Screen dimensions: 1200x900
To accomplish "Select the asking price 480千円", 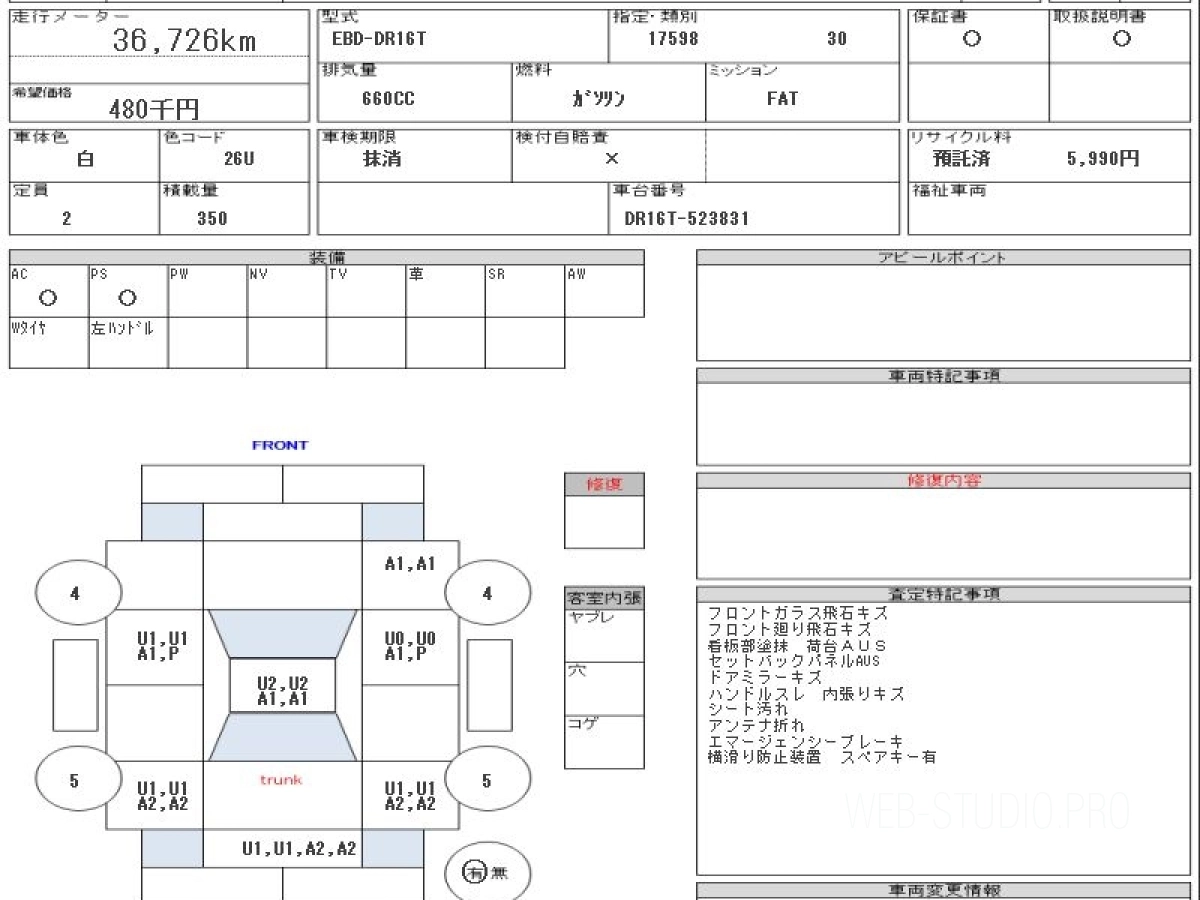I will (x=154, y=109).
